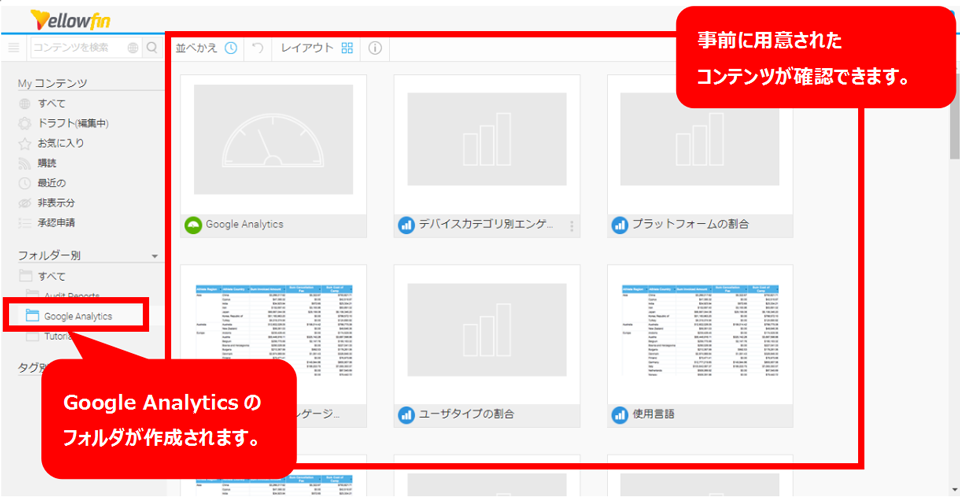Screen dimensions: 960x499
Task: Click the Google Analytics folder icon
Action: (32, 315)
